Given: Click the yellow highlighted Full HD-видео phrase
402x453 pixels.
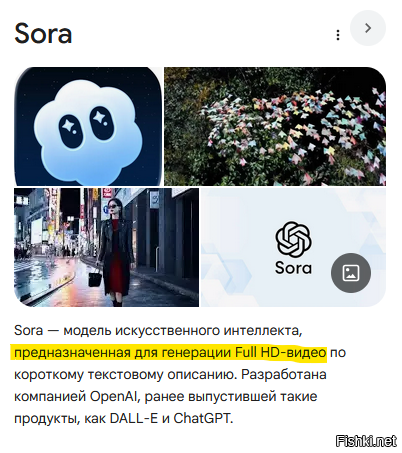Looking at the screenshot, I should pos(281,352).
